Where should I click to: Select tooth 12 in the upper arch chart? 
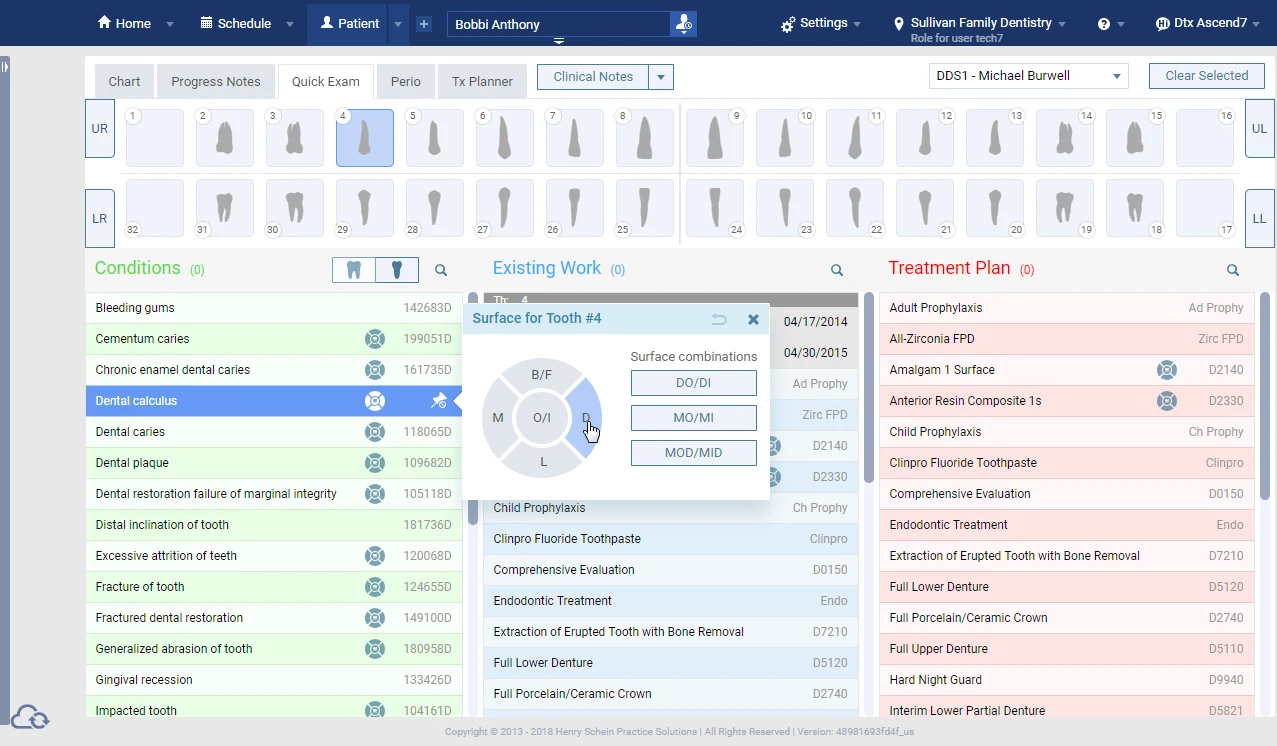925,137
